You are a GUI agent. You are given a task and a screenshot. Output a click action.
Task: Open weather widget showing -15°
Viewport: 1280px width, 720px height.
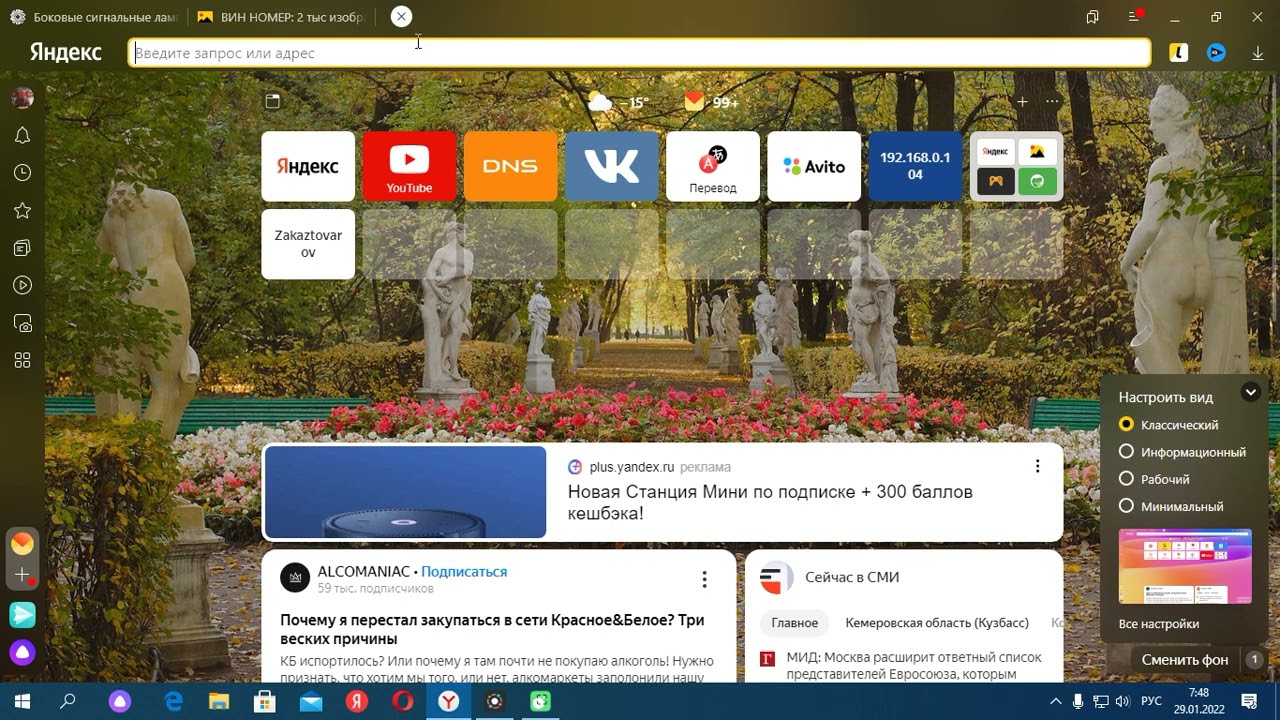point(619,102)
